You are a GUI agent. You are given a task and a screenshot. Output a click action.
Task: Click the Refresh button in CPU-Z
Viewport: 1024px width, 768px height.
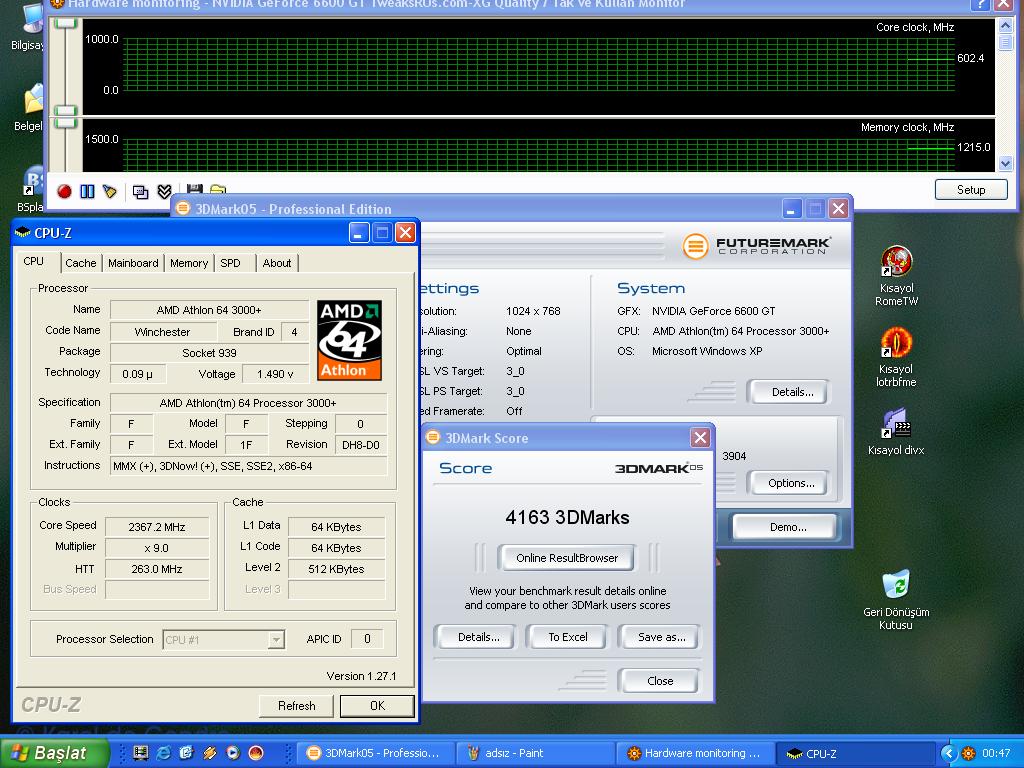click(x=296, y=706)
